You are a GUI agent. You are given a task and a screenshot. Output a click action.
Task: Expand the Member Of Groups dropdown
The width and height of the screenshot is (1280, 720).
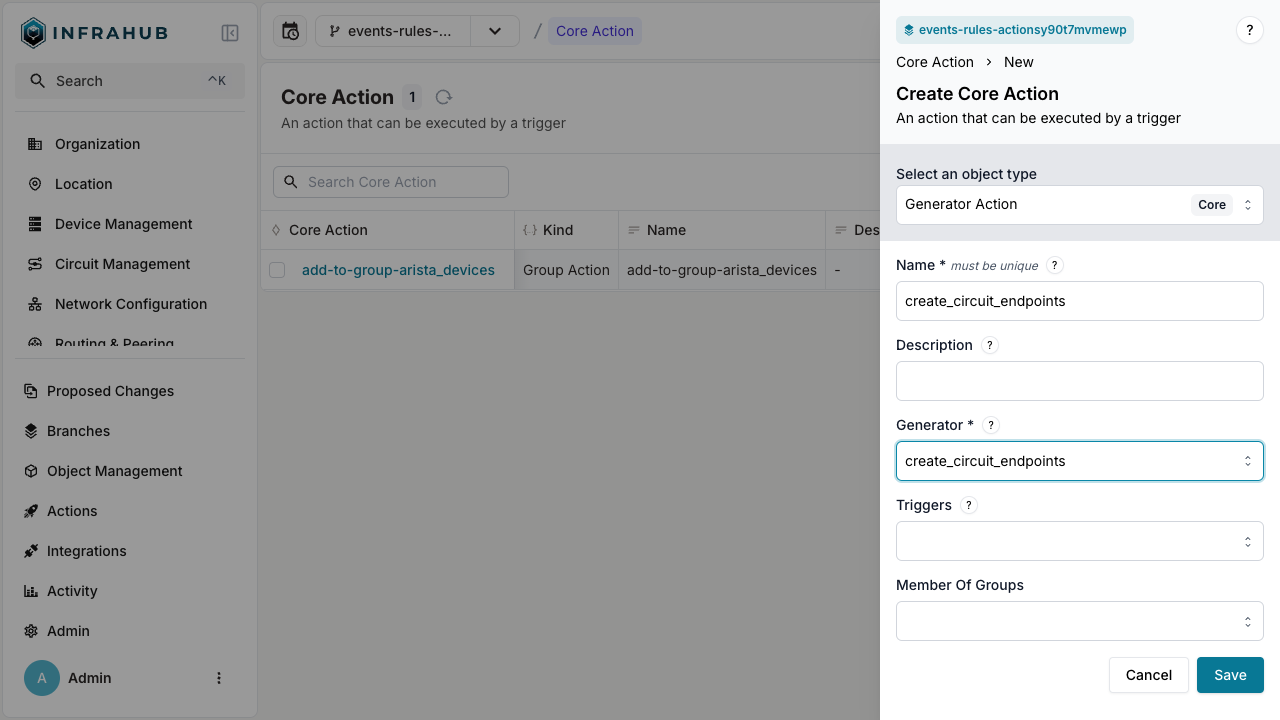click(x=1079, y=621)
